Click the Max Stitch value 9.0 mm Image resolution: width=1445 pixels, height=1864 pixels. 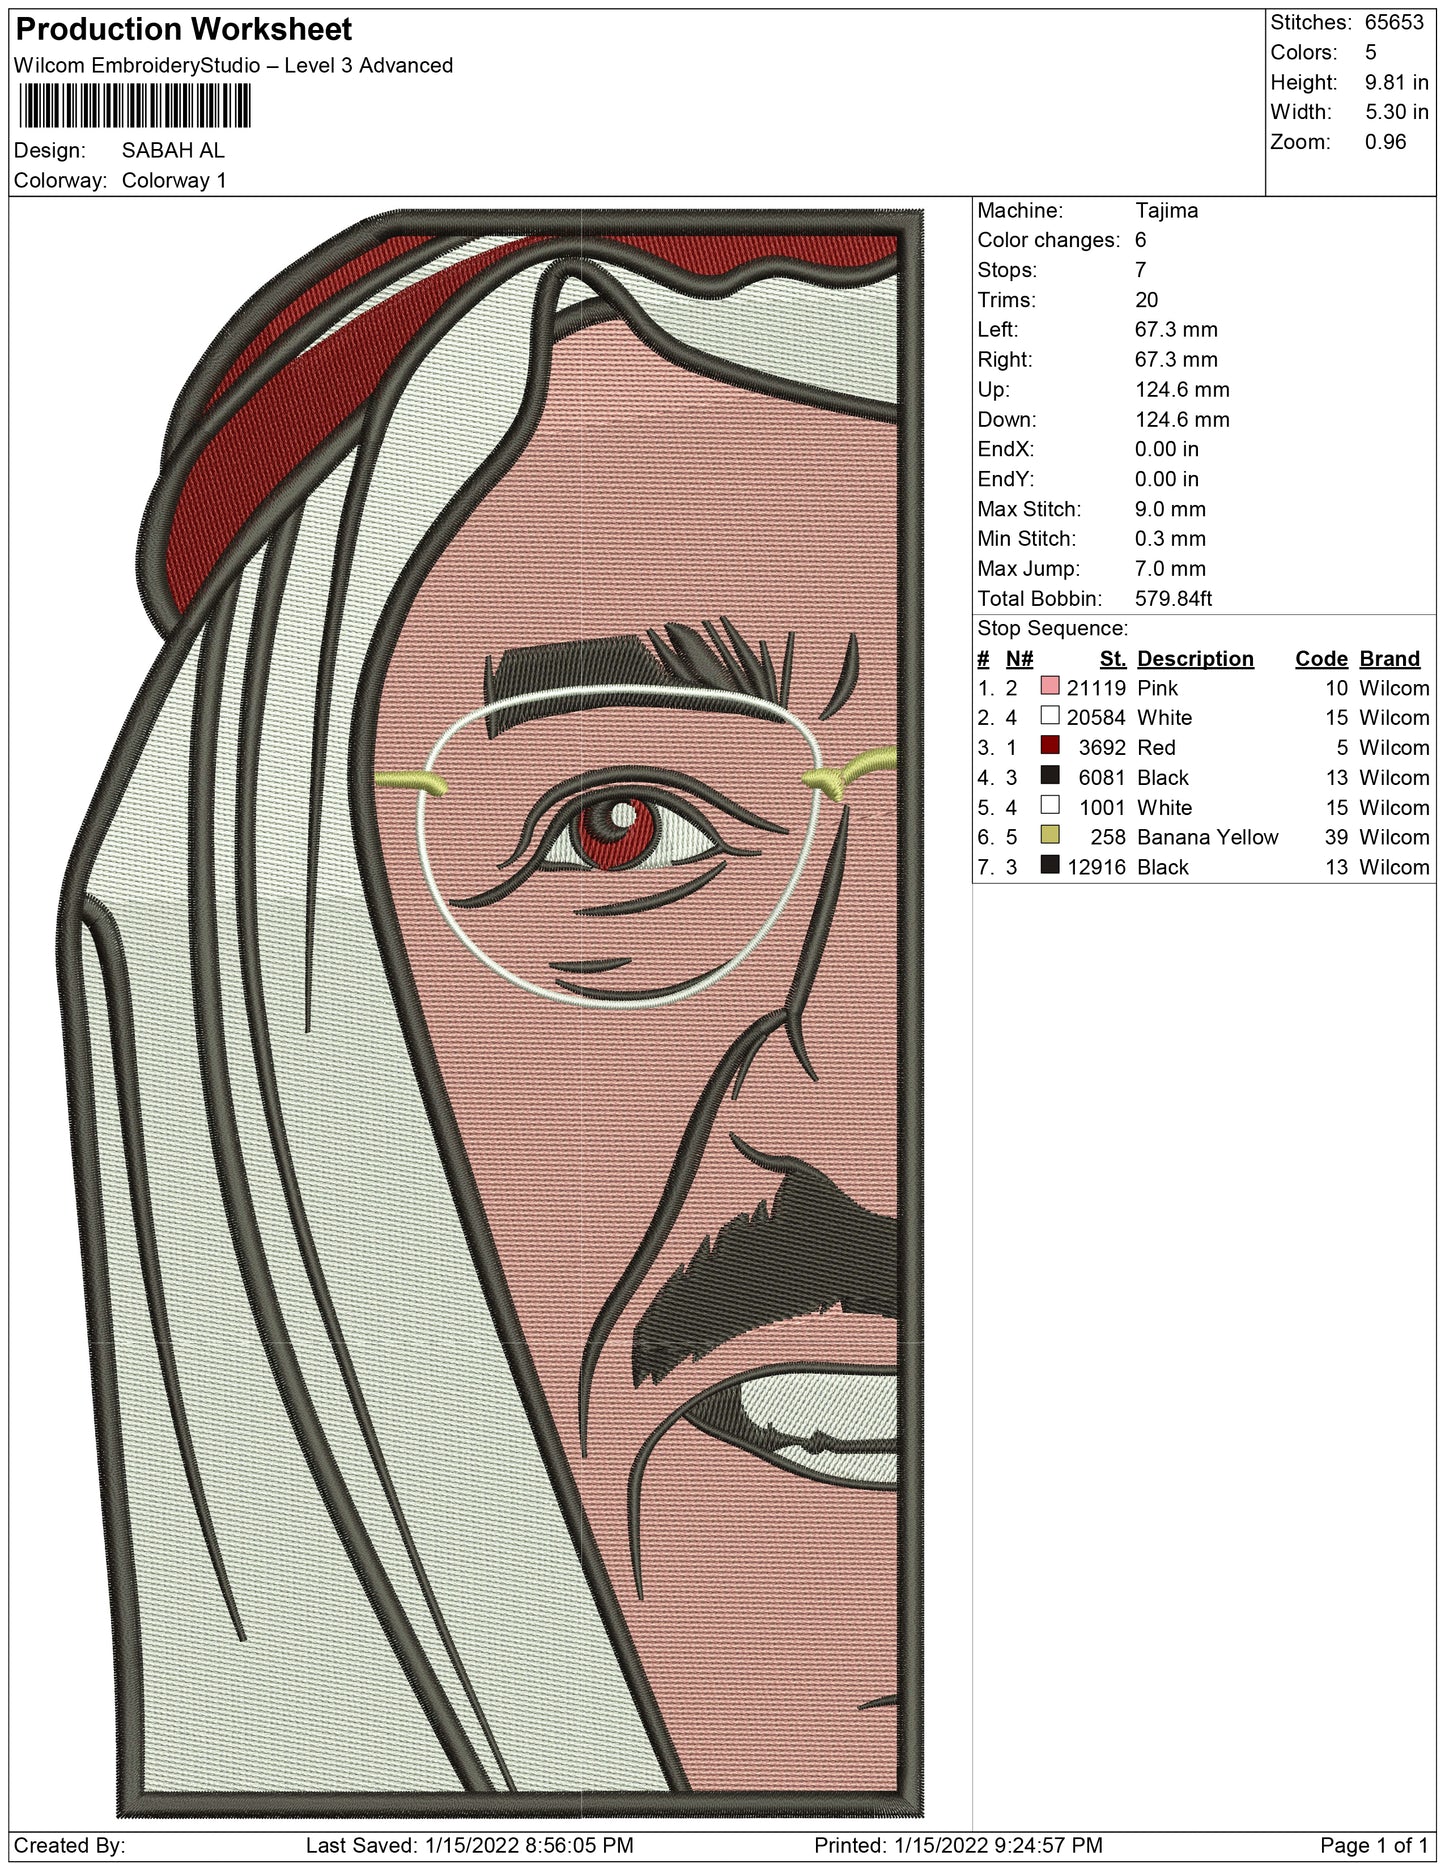click(x=1170, y=509)
